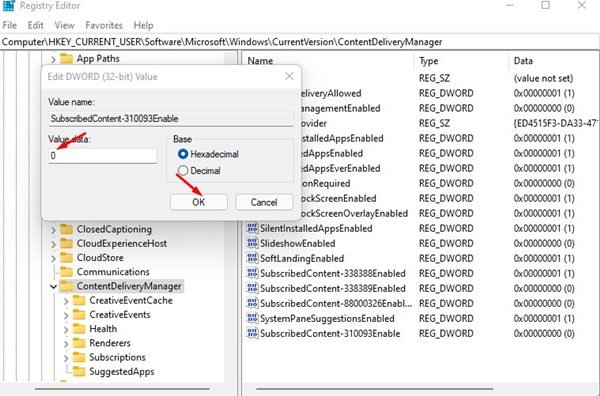Expand the CloudStore key
This screenshot has width=600, height=396.
[53, 258]
